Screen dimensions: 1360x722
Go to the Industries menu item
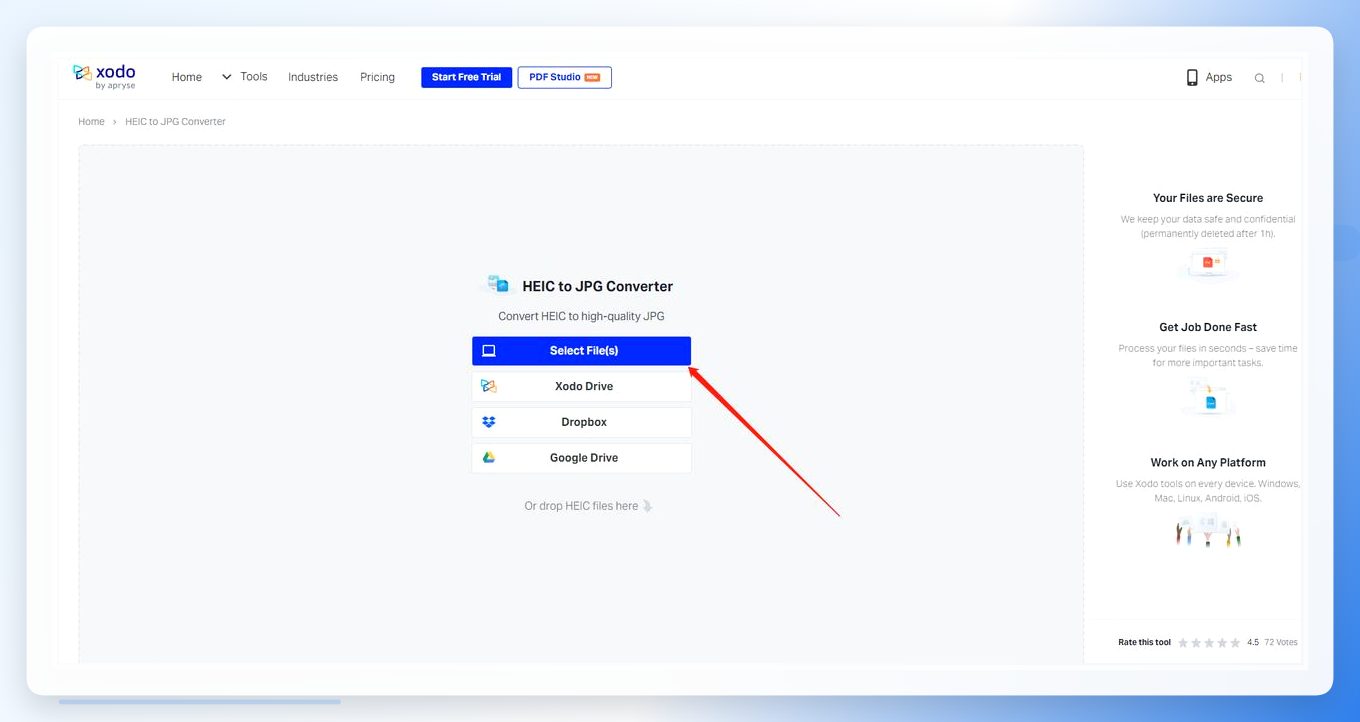point(313,77)
